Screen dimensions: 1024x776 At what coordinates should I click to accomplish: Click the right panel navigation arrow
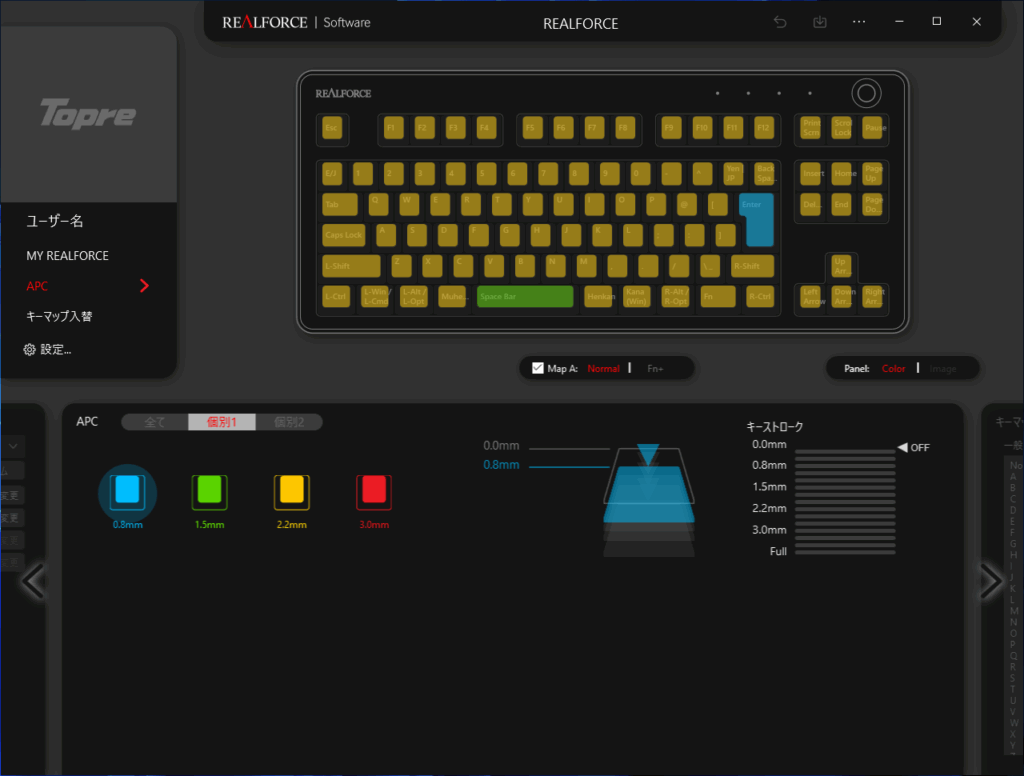point(991,580)
